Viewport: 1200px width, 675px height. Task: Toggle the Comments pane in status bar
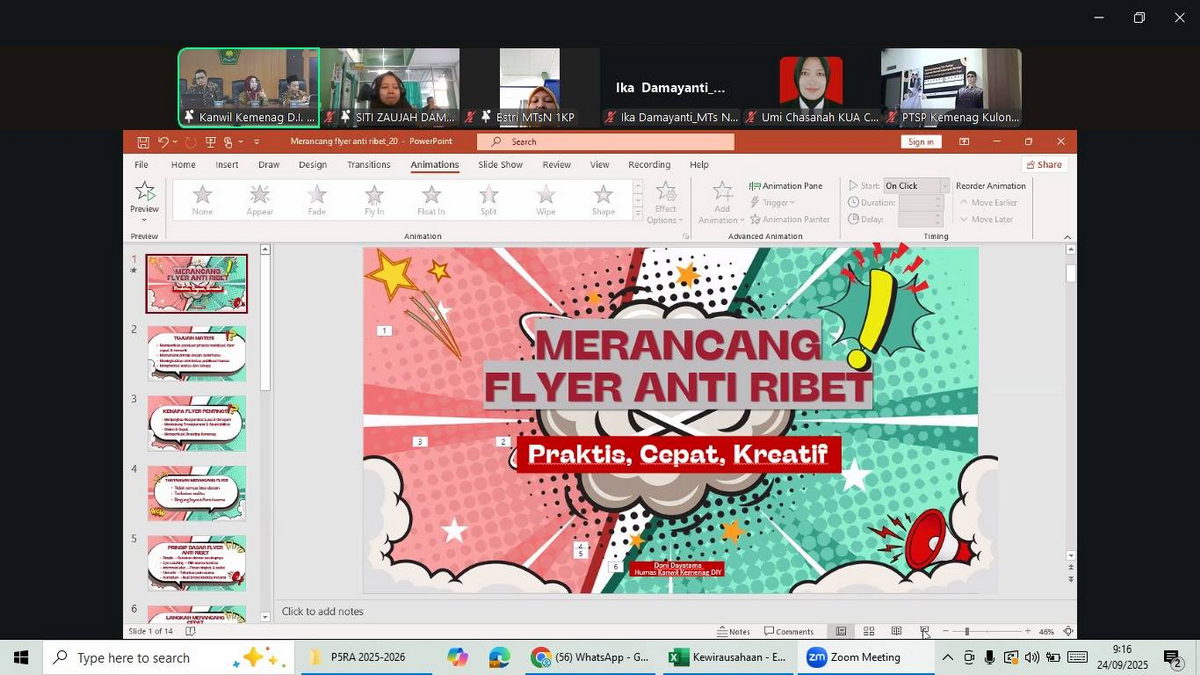click(789, 631)
